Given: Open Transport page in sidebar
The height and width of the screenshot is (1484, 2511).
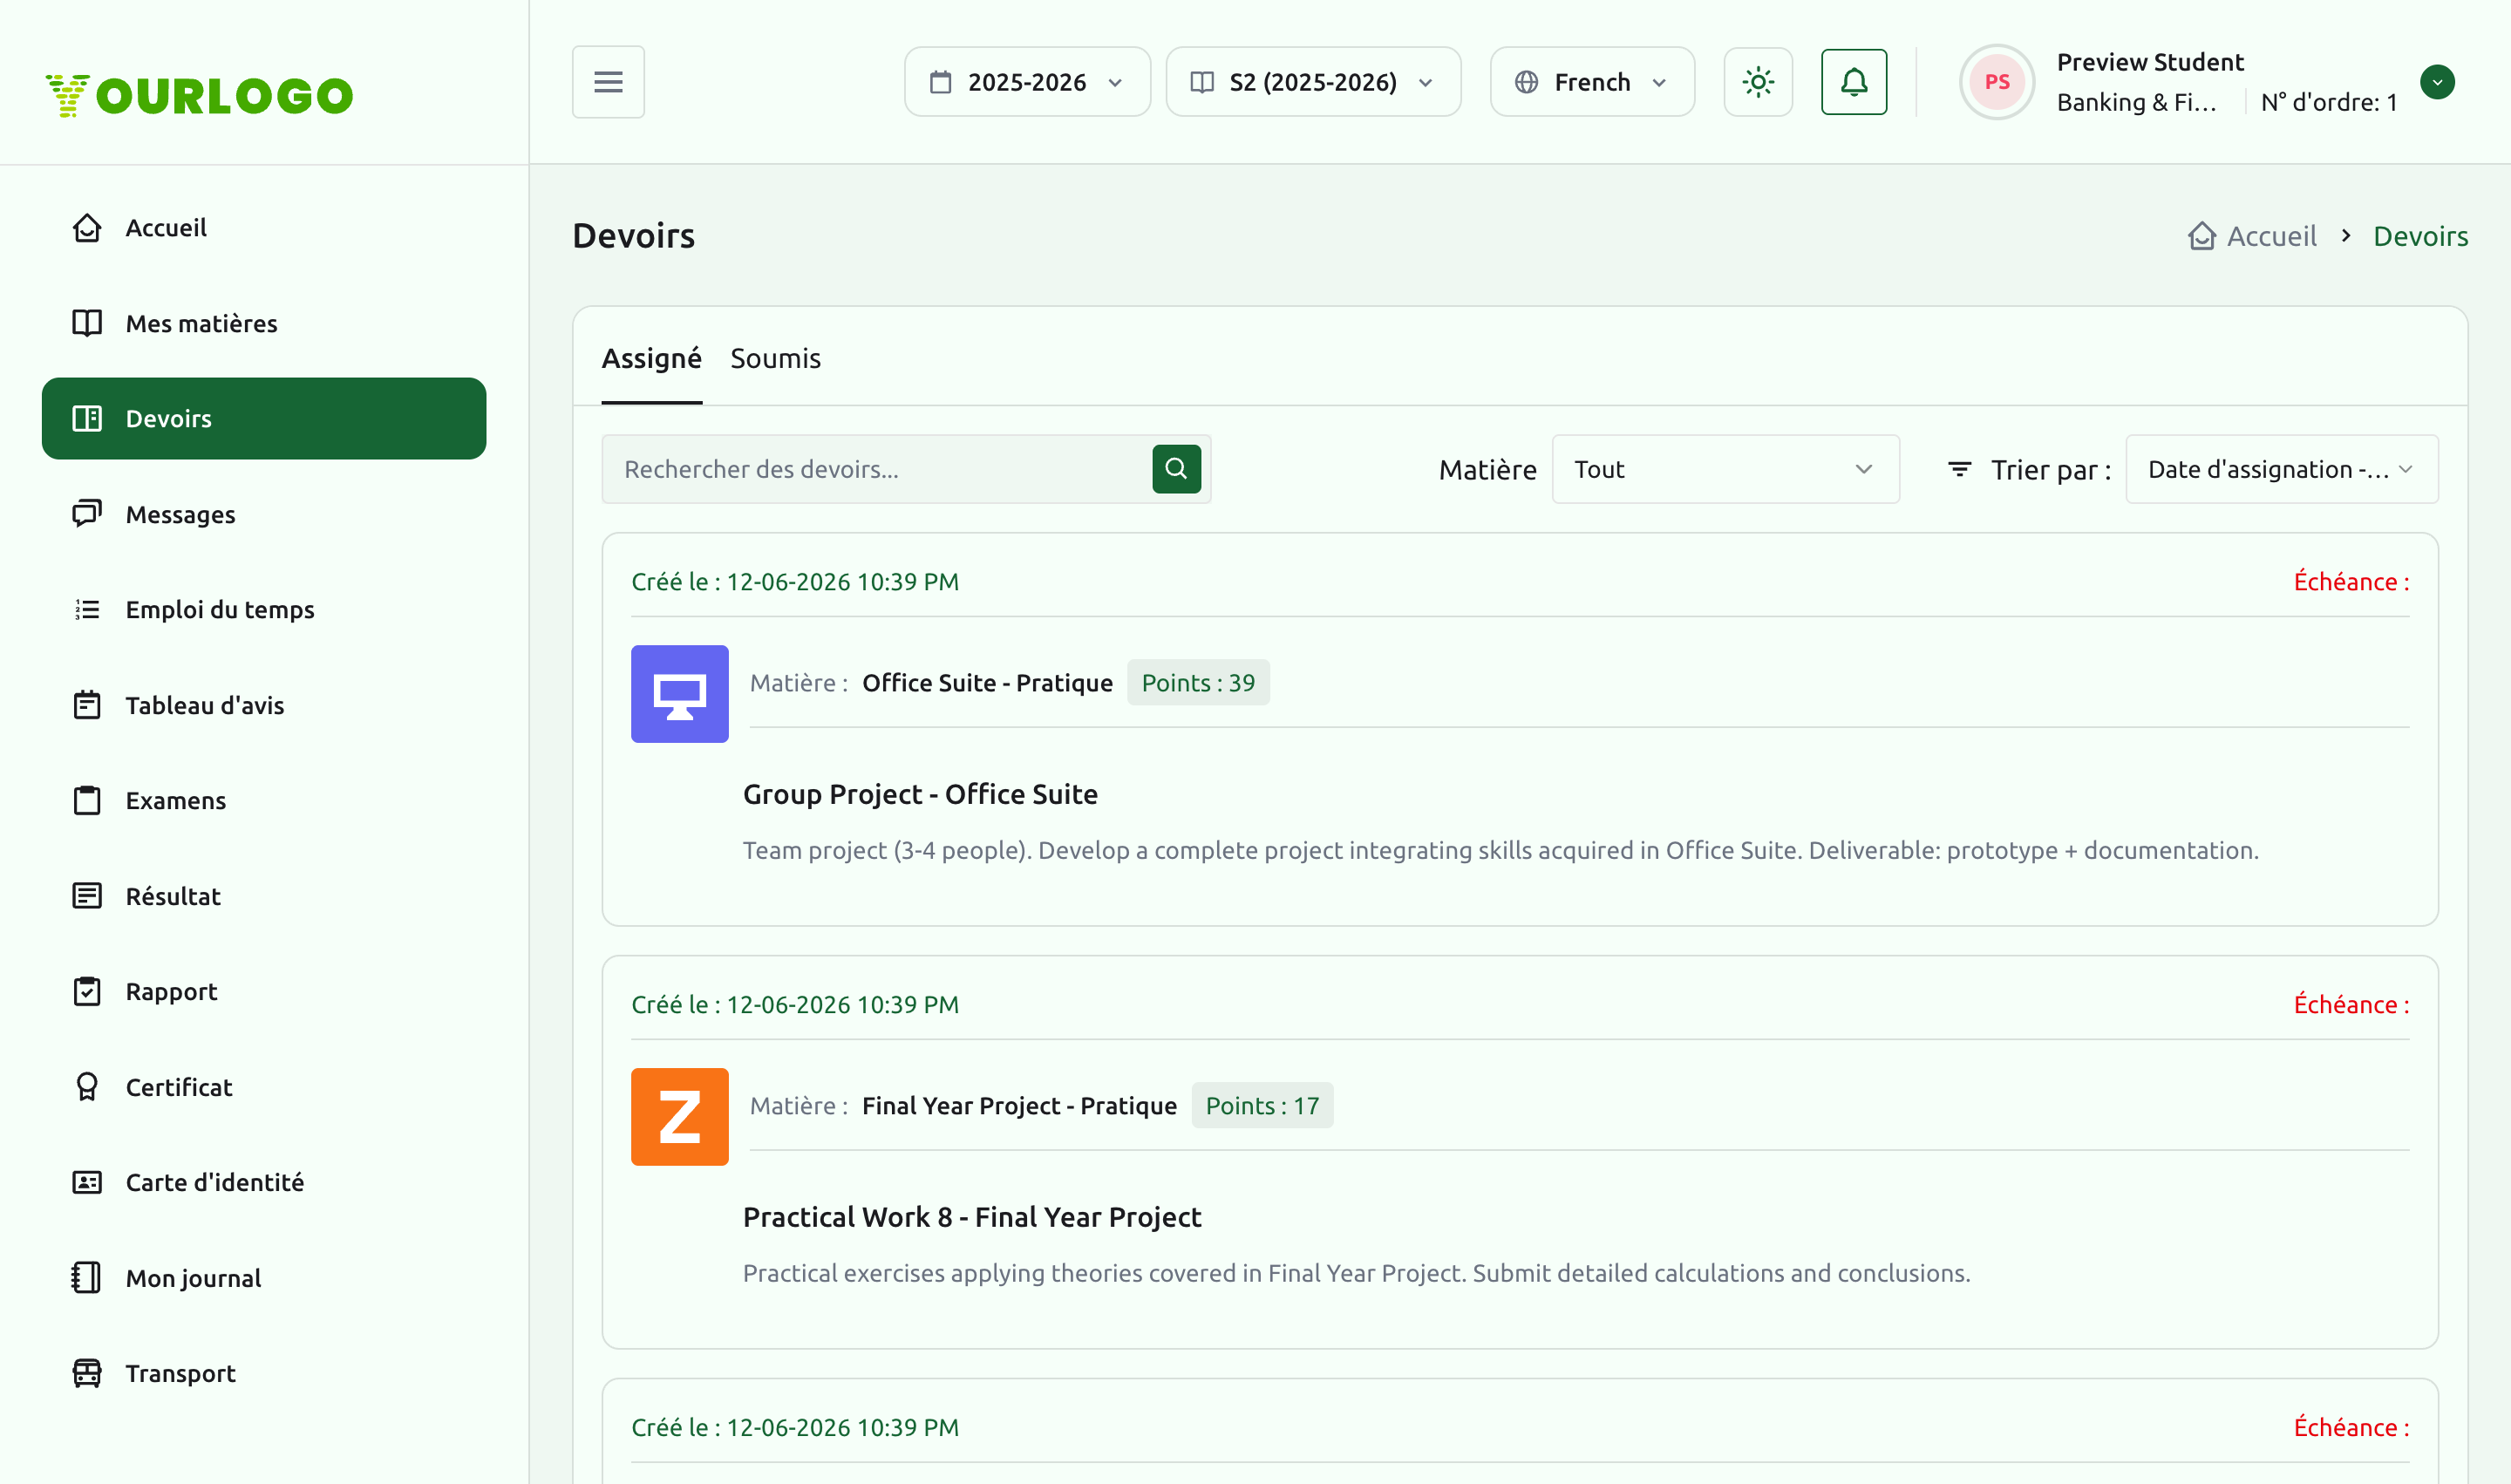Looking at the screenshot, I should (264, 1374).
